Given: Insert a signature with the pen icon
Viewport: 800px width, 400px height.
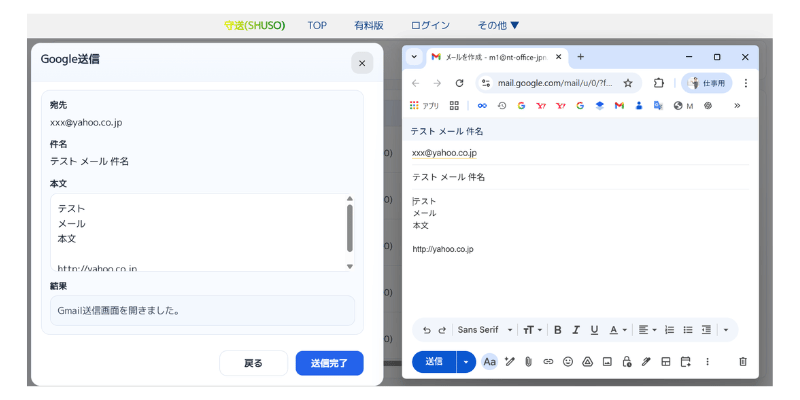Looking at the screenshot, I should tap(646, 362).
